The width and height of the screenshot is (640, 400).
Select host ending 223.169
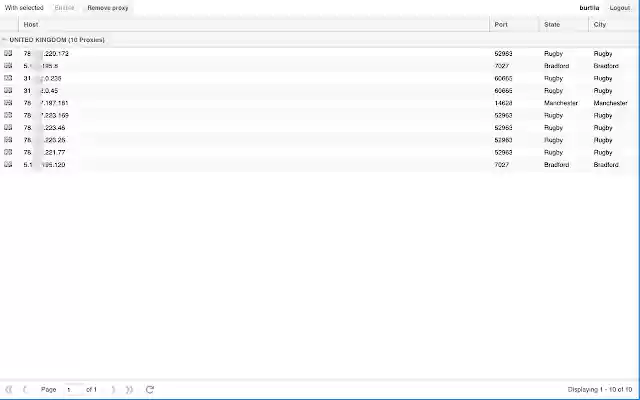(x=46, y=115)
